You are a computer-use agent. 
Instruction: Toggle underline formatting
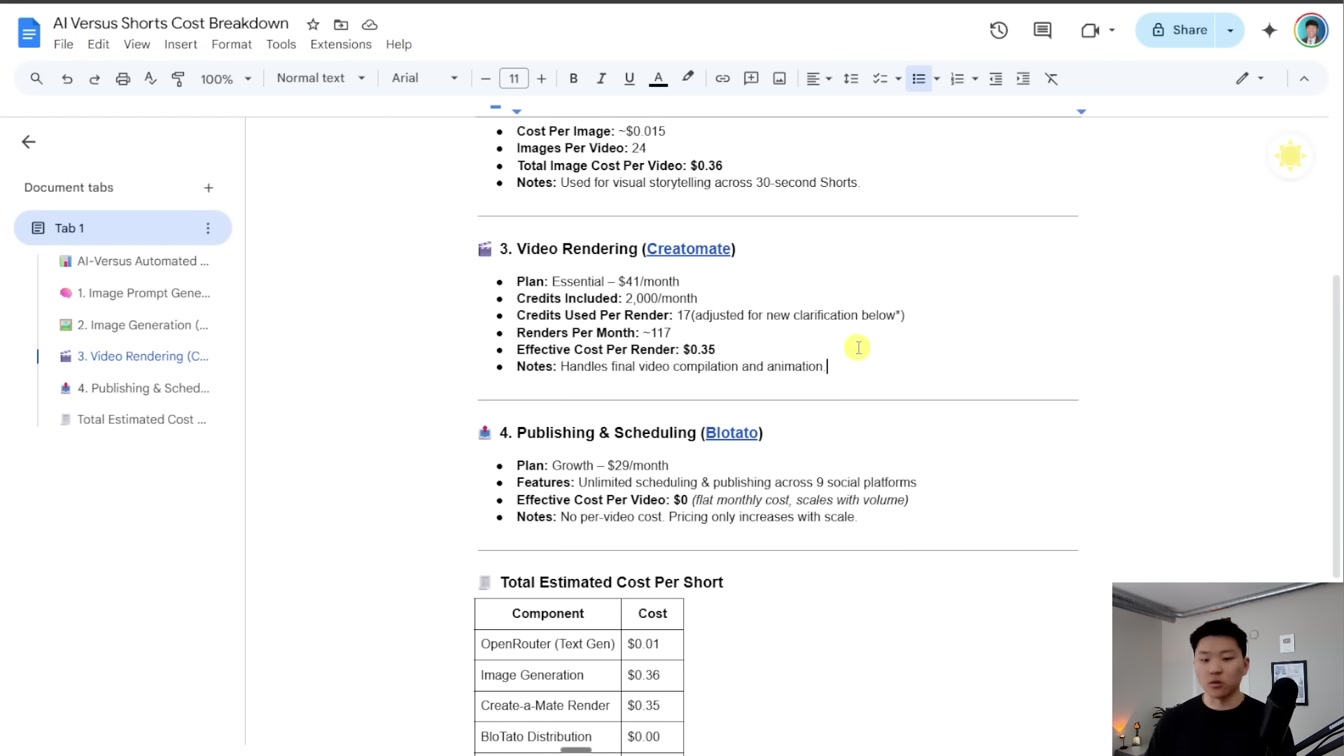tap(629, 78)
